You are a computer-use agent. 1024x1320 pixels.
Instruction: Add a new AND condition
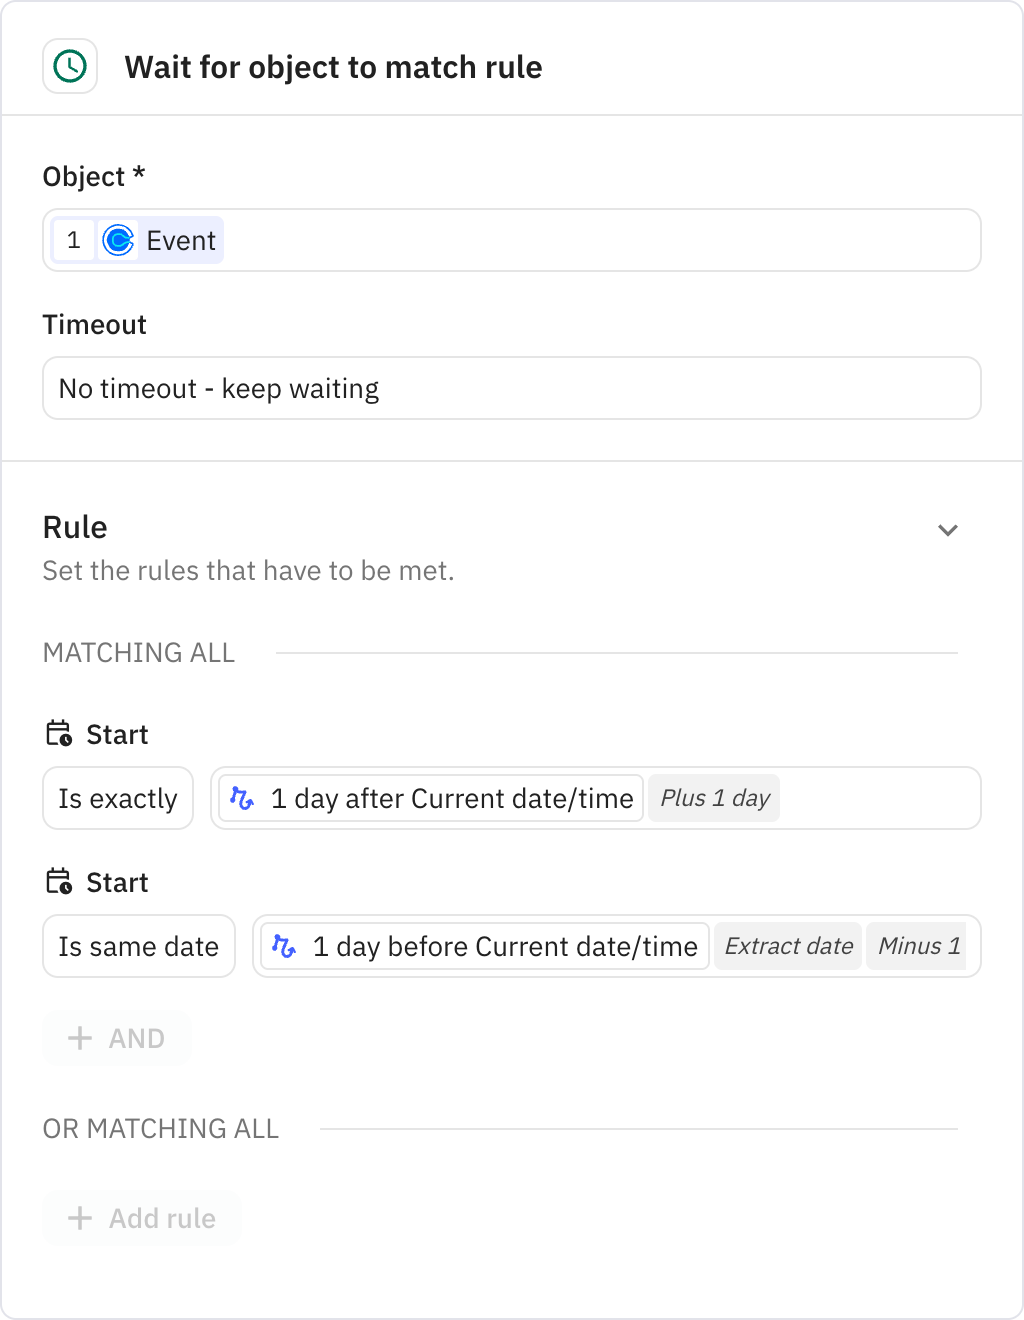tap(116, 1038)
